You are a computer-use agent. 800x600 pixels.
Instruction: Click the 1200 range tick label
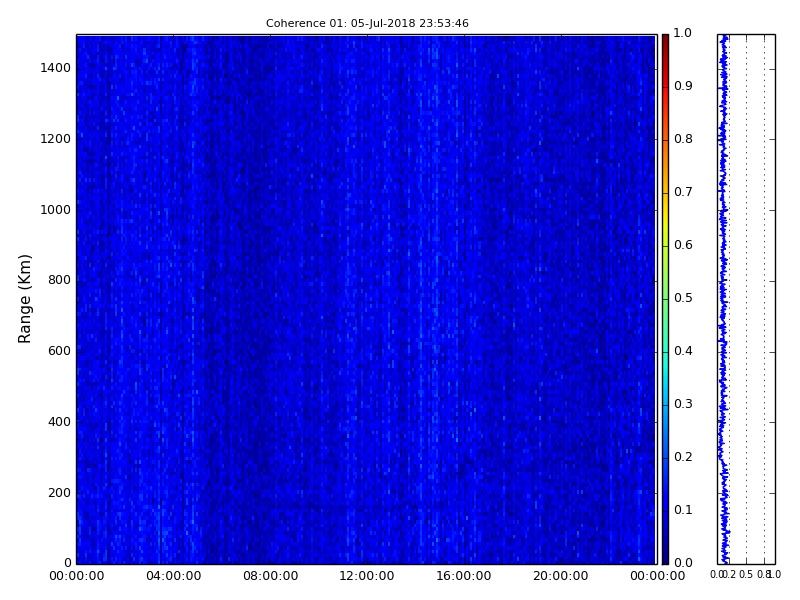pos(56,139)
